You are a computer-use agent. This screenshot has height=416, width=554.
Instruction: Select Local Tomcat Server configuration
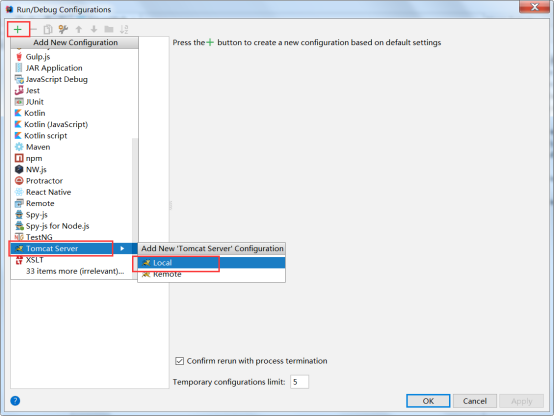[211, 263]
